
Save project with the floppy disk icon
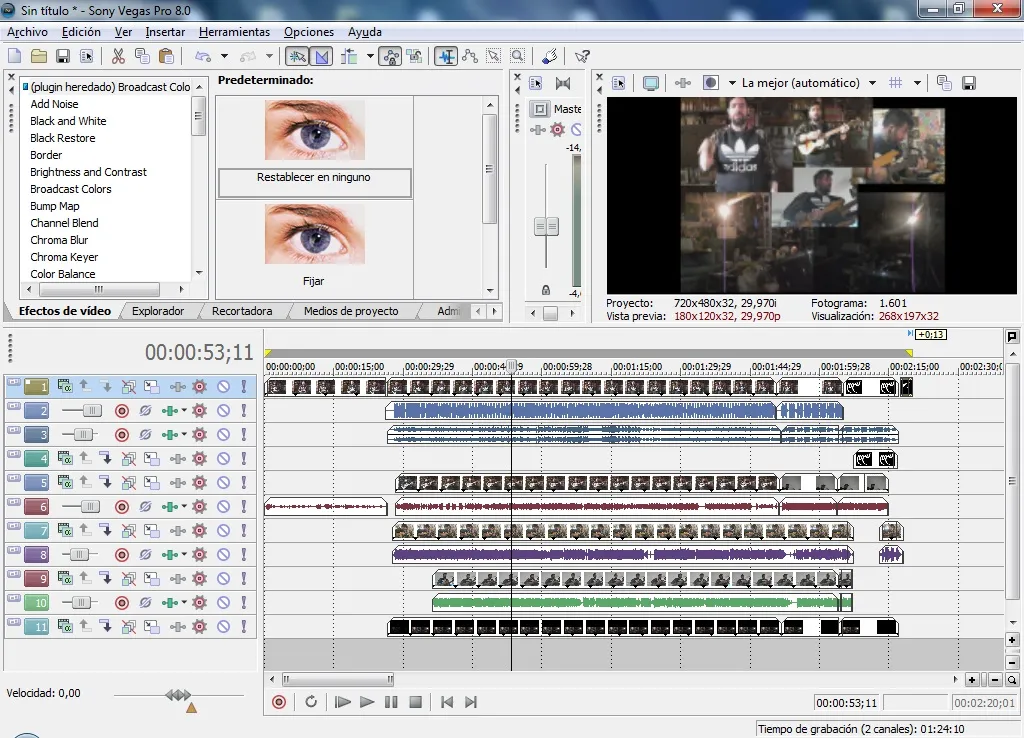pyautogui.click(x=63, y=56)
